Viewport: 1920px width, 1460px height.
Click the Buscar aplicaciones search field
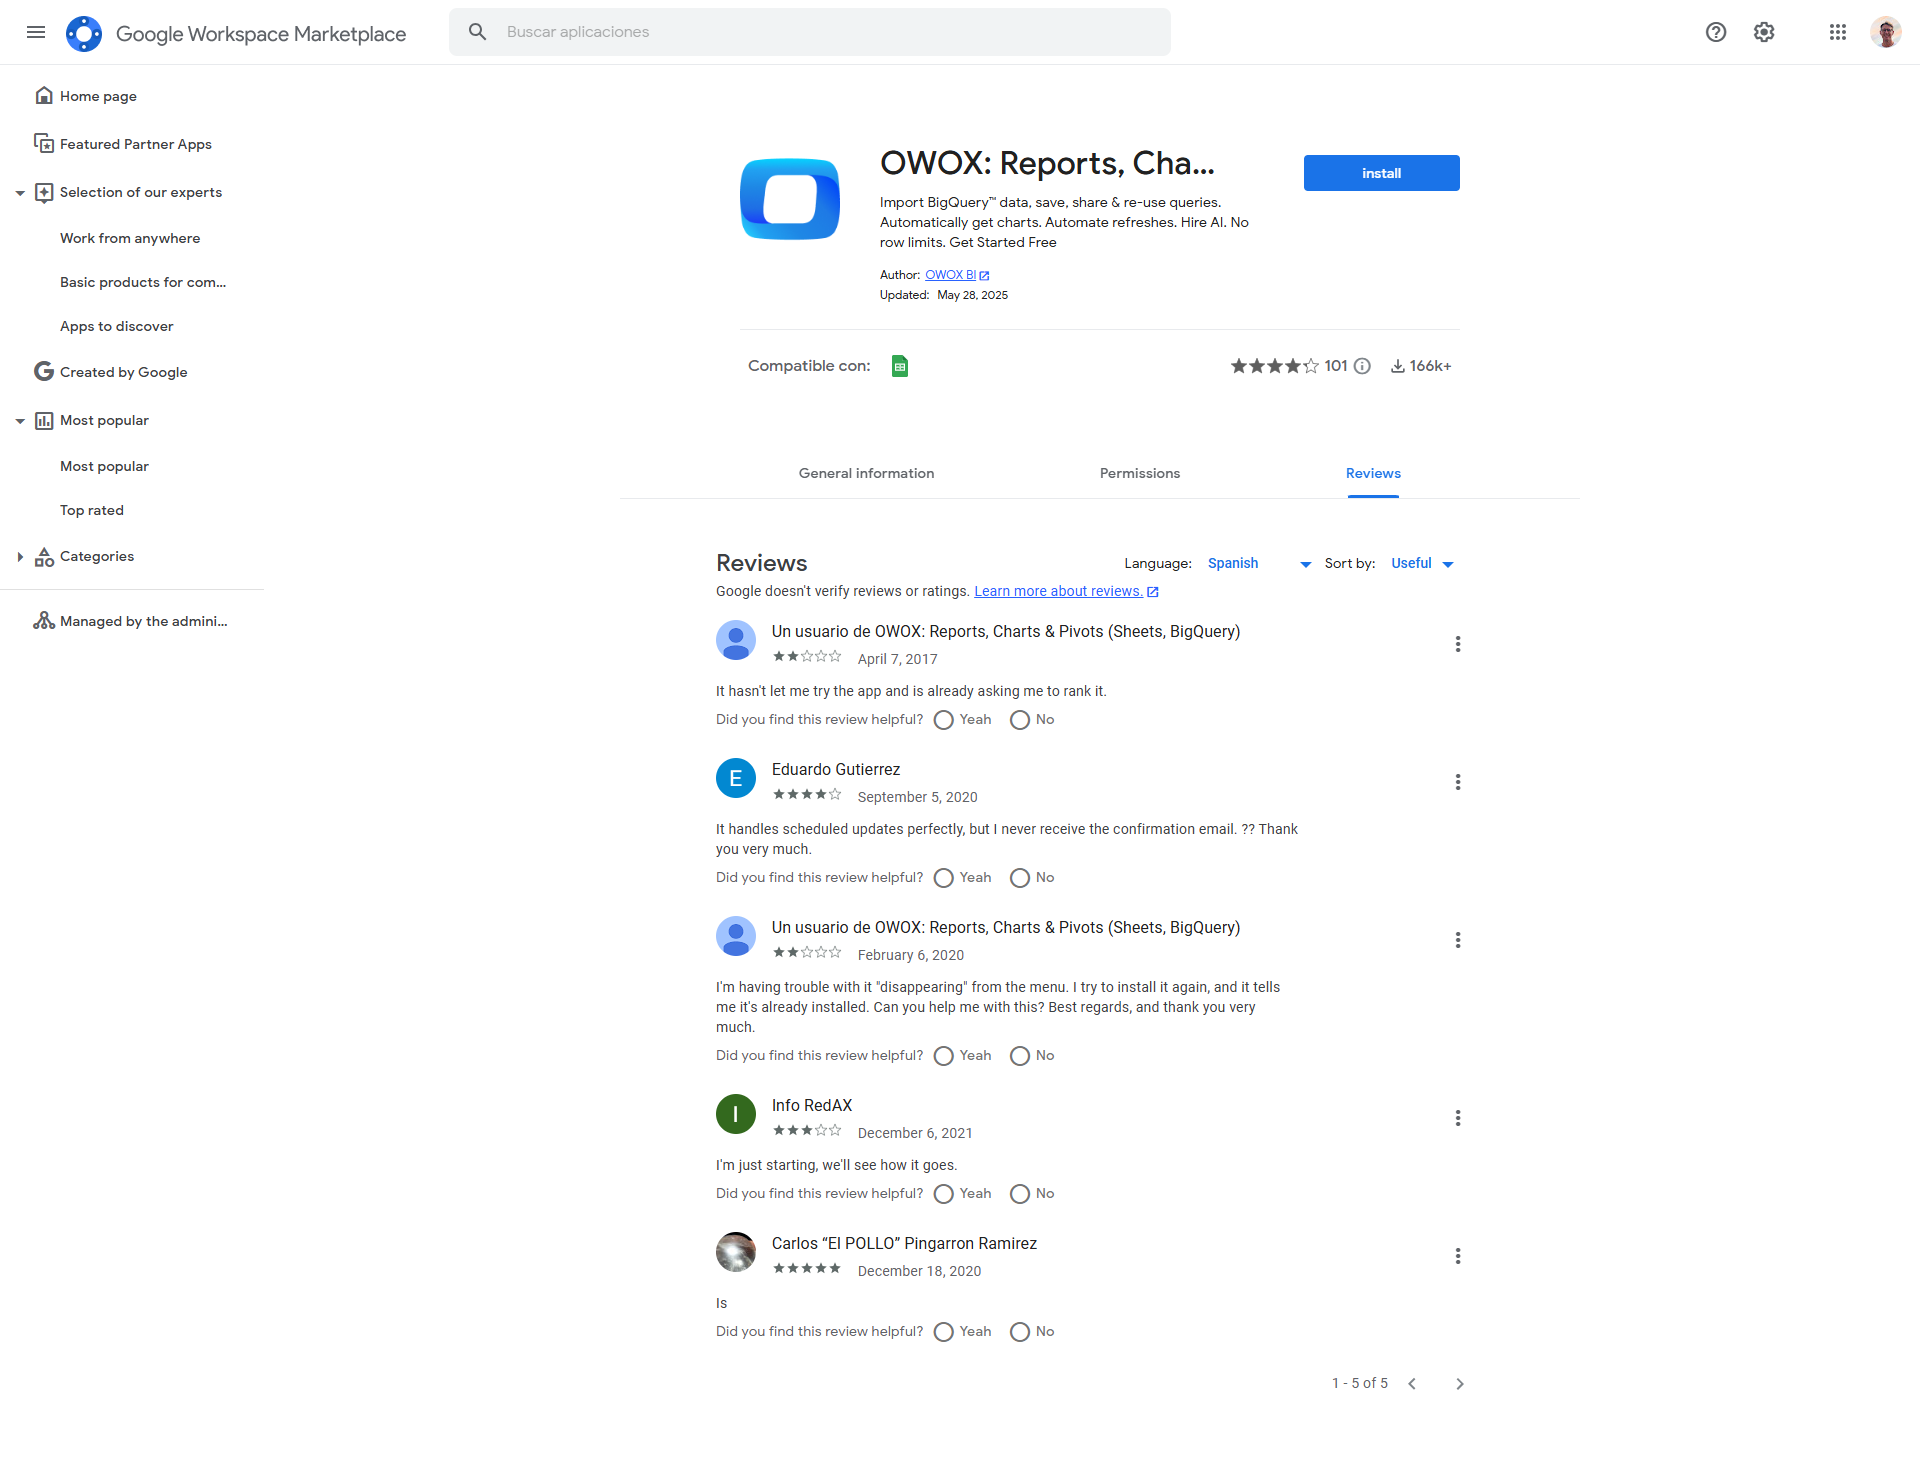pyautogui.click(x=830, y=32)
